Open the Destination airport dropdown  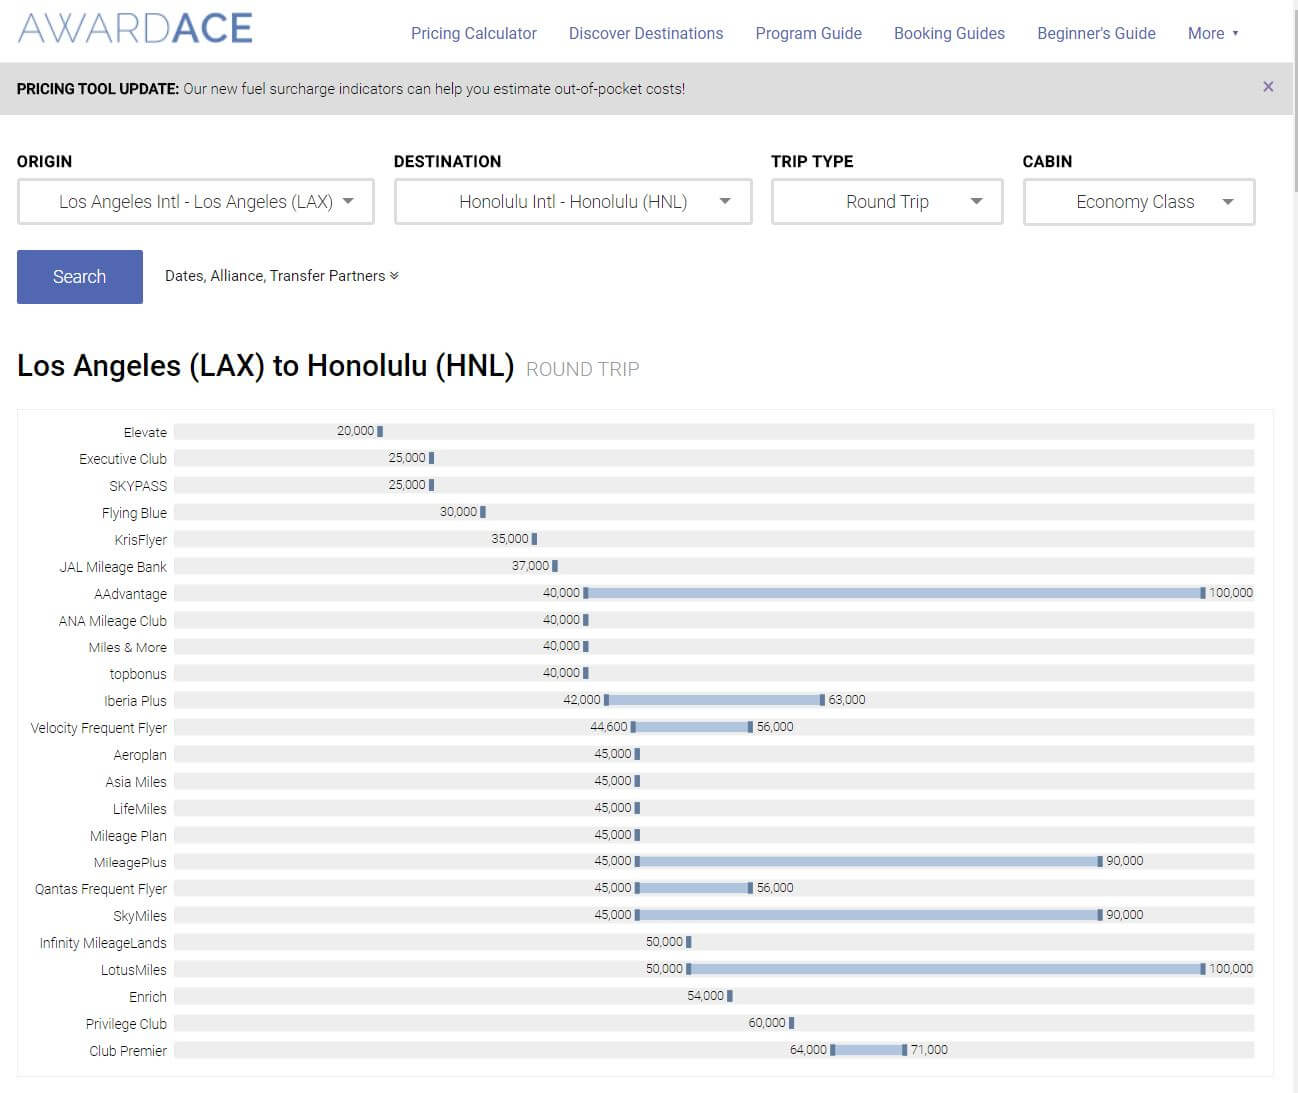tap(573, 201)
